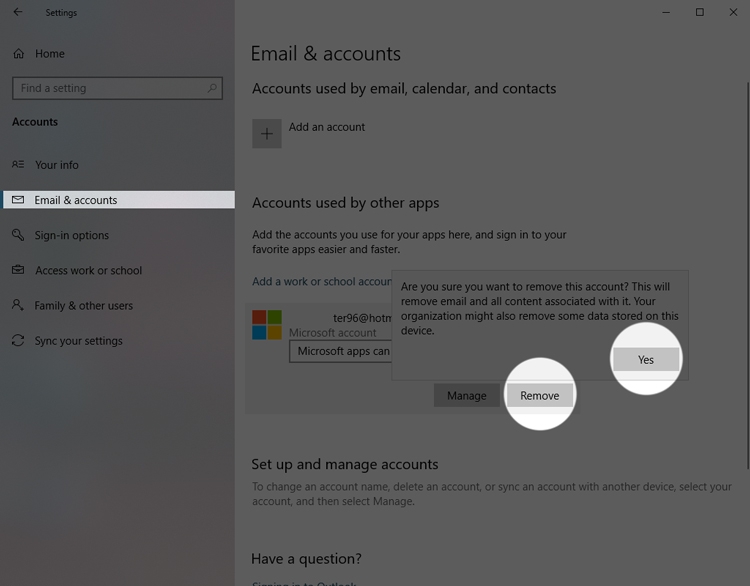Click the Sync your settings icon

coord(18,341)
